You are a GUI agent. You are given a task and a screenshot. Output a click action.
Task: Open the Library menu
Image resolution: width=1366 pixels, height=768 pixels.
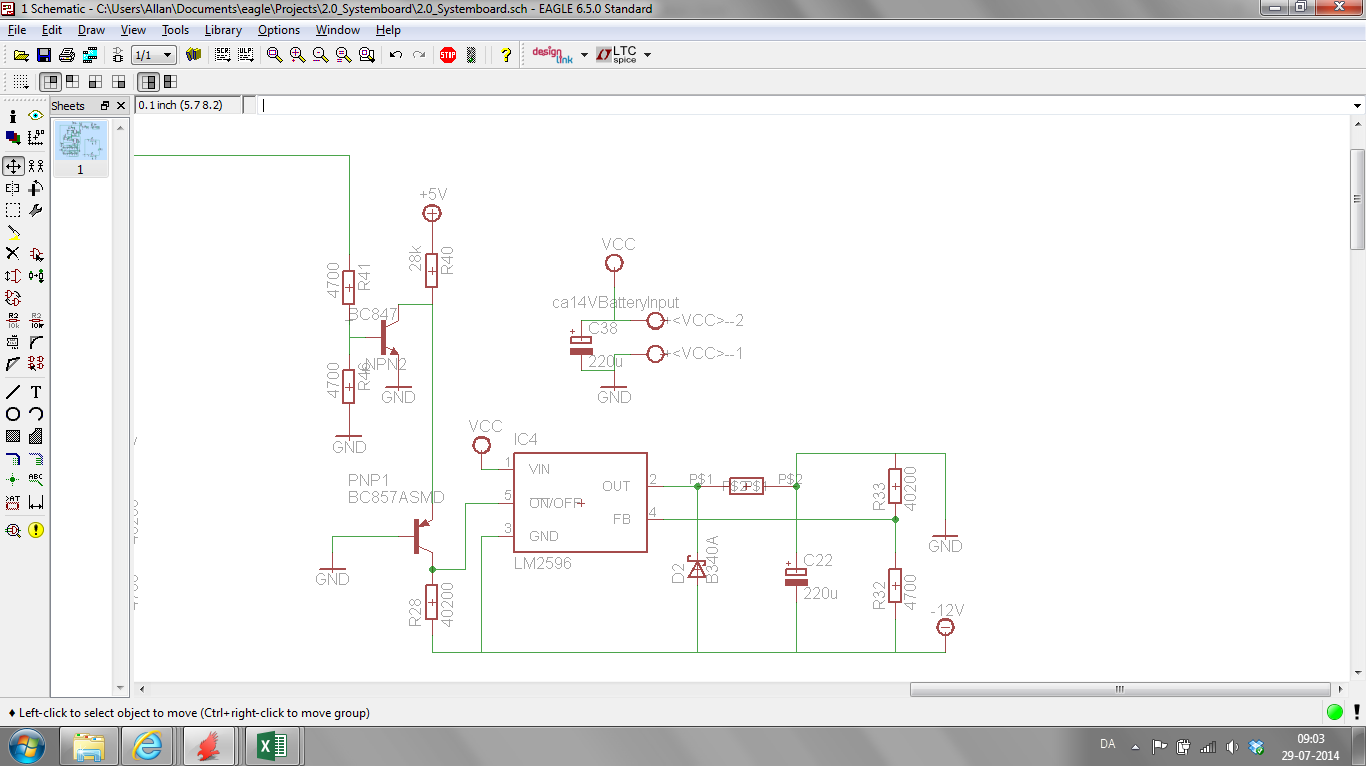pos(223,30)
